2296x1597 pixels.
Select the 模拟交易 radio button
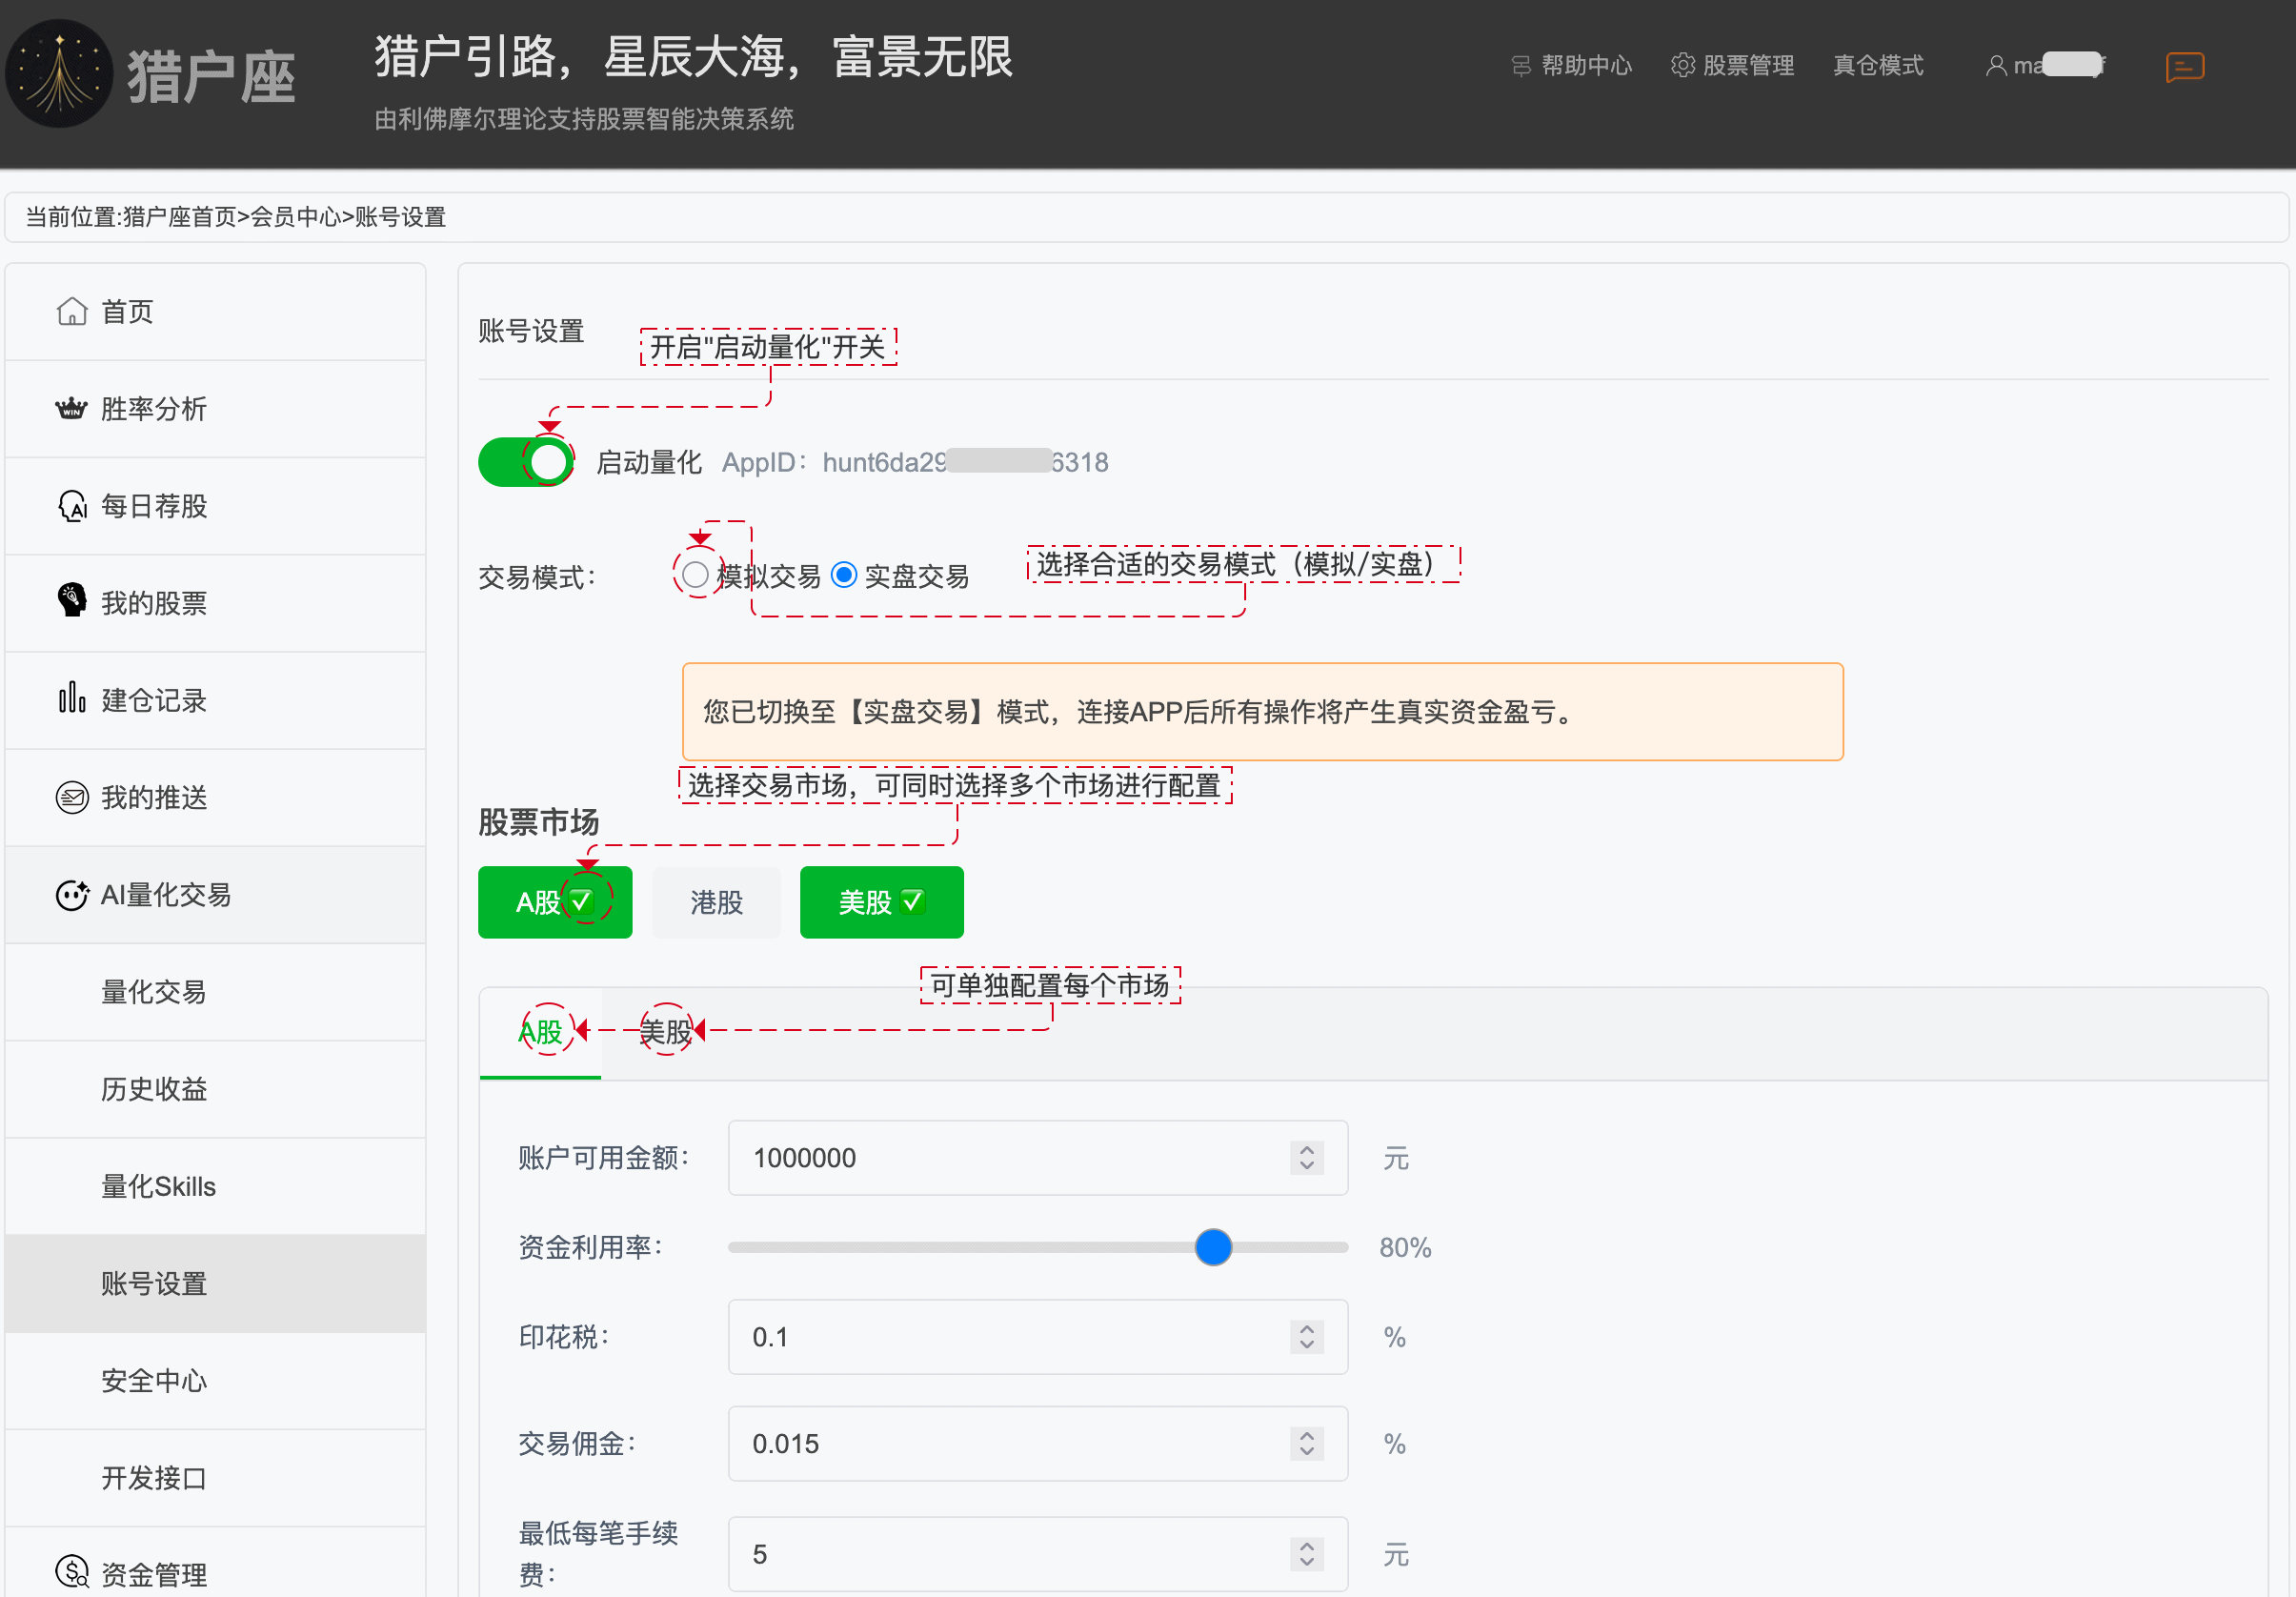click(x=696, y=575)
